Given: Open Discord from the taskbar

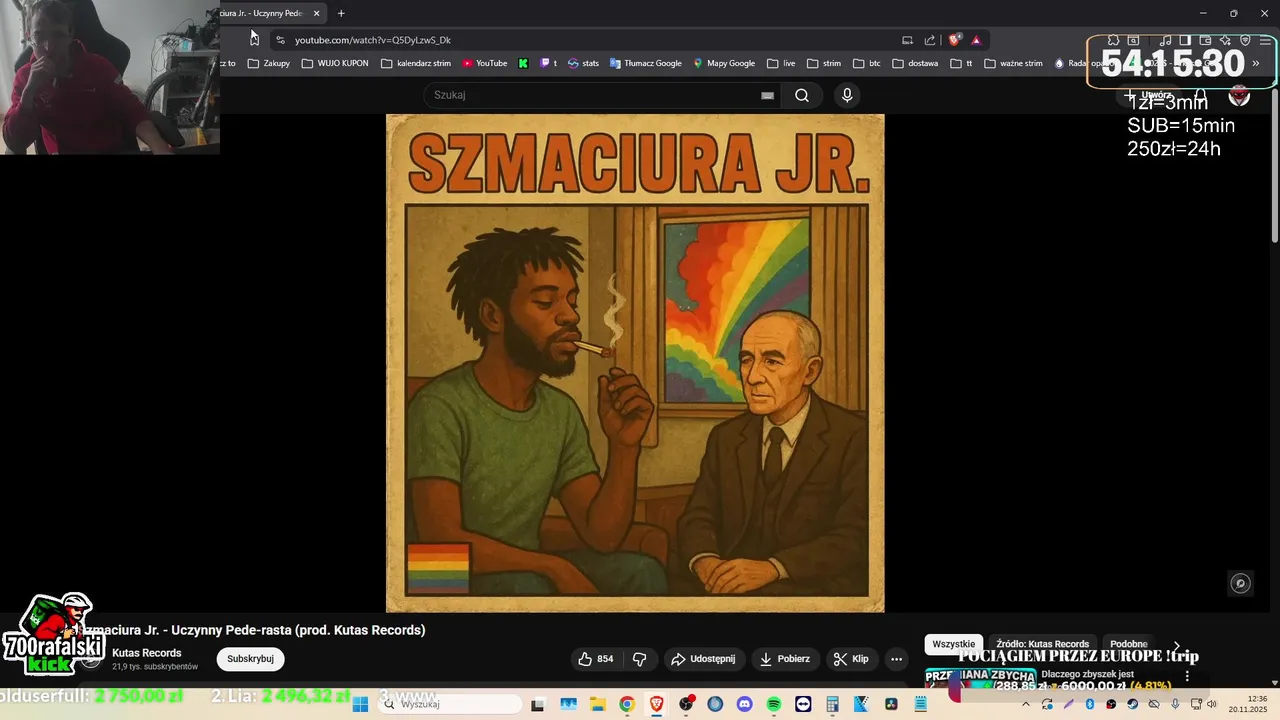Looking at the screenshot, I should tap(744, 704).
